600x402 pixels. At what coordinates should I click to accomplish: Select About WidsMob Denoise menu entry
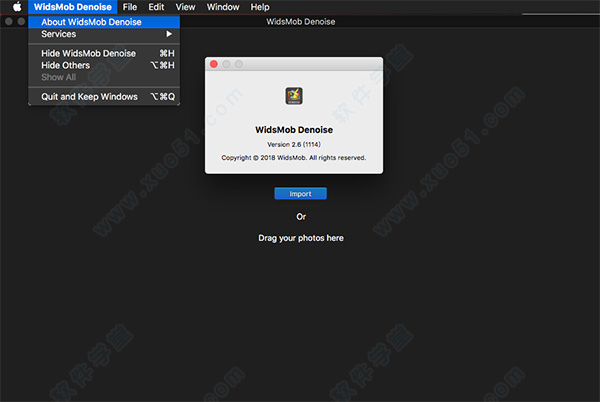(104, 22)
